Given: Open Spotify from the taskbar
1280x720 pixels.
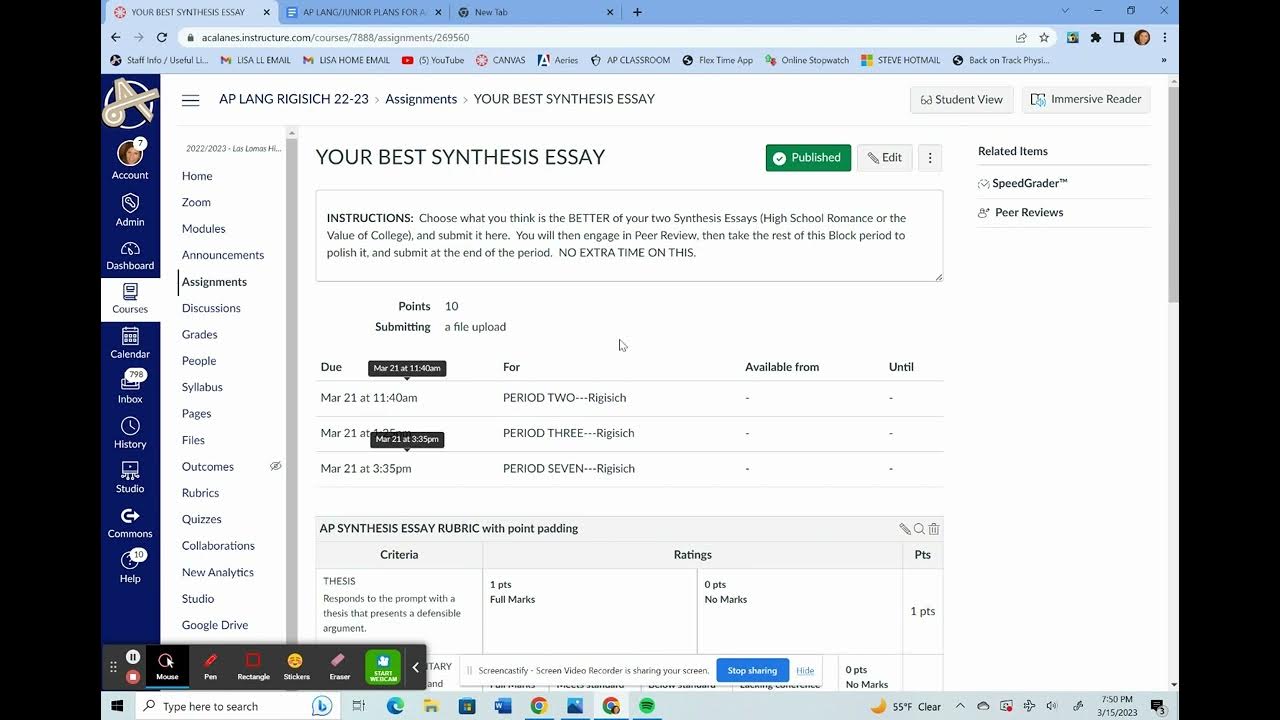Looking at the screenshot, I should click(x=647, y=706).
